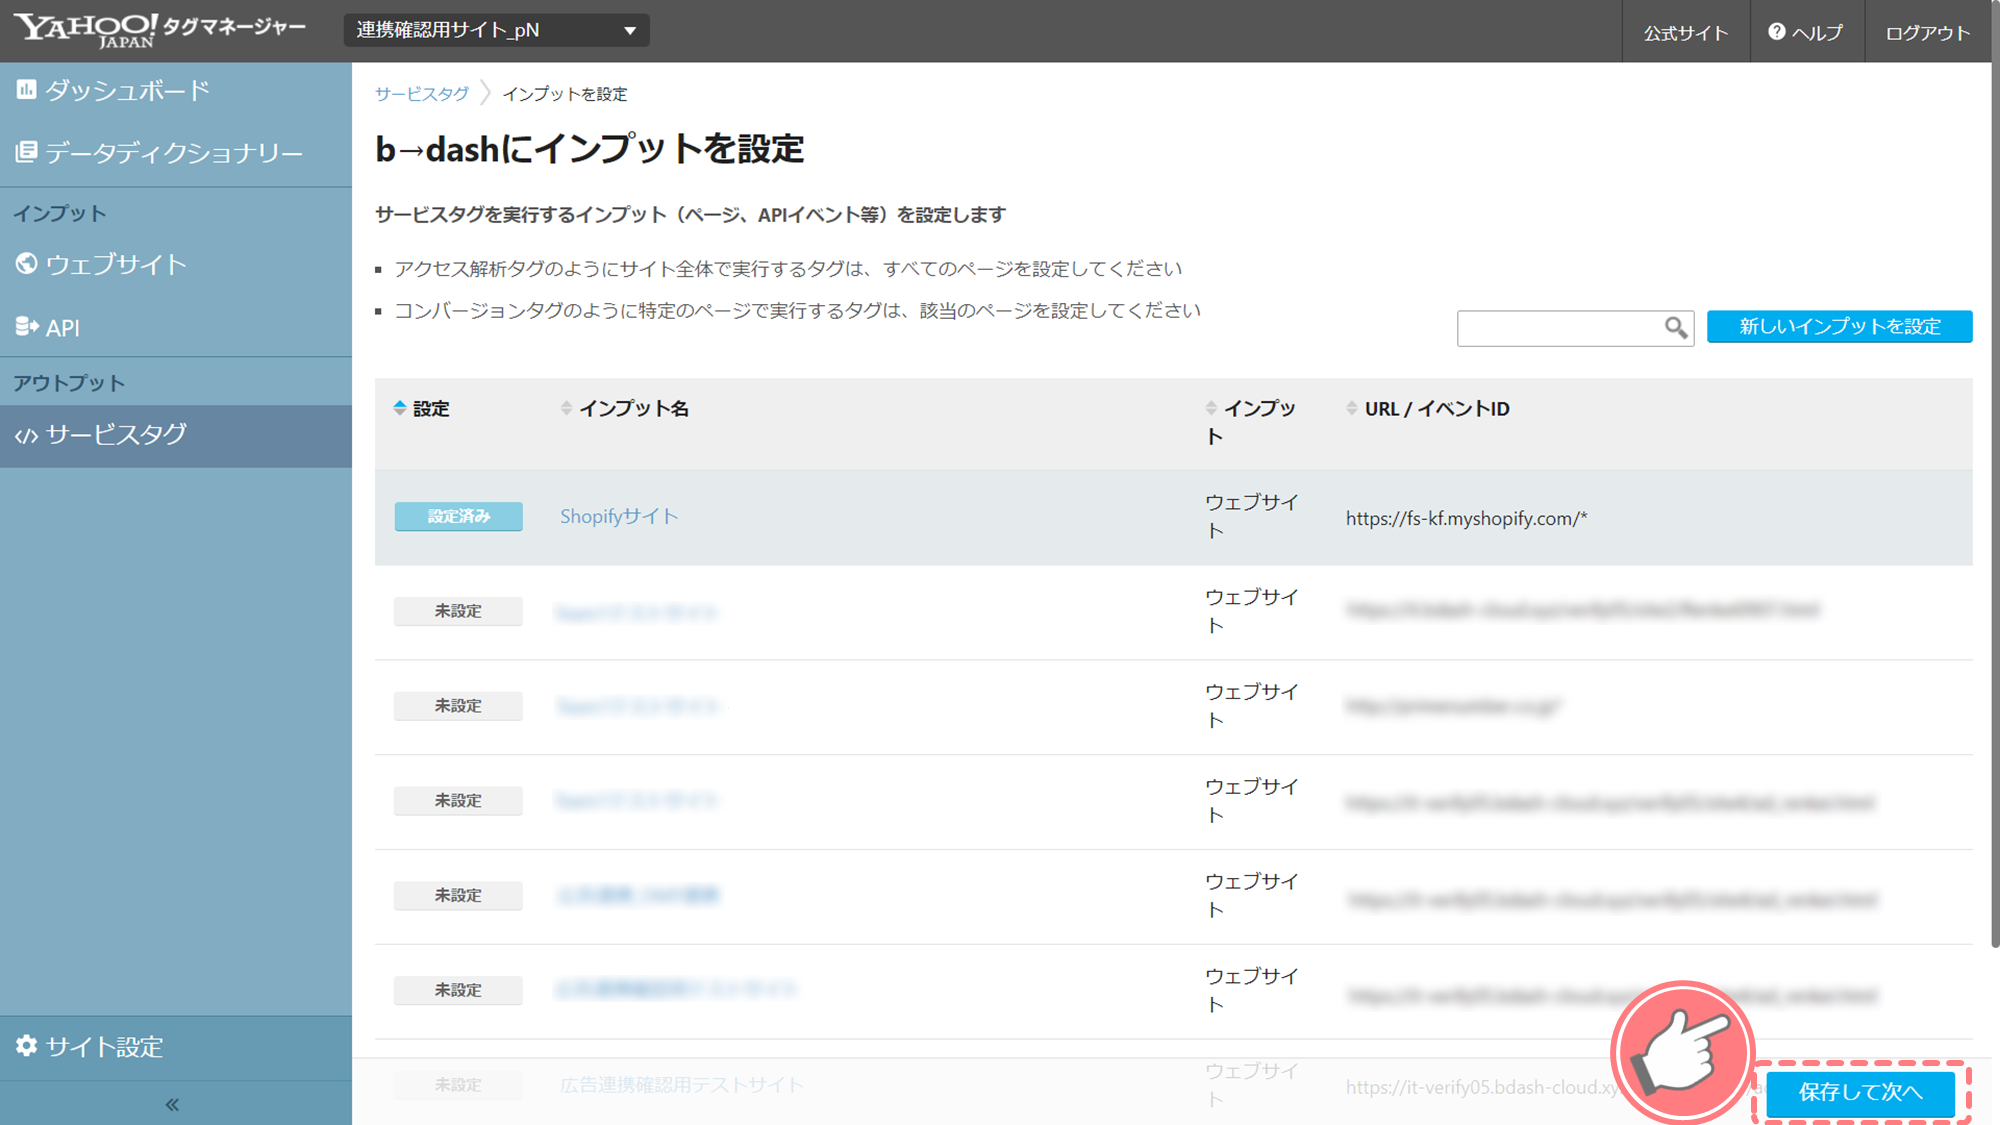The image size is (2000, 1125).
Task: Click the help question mark icon
Action: [1777, 32]
